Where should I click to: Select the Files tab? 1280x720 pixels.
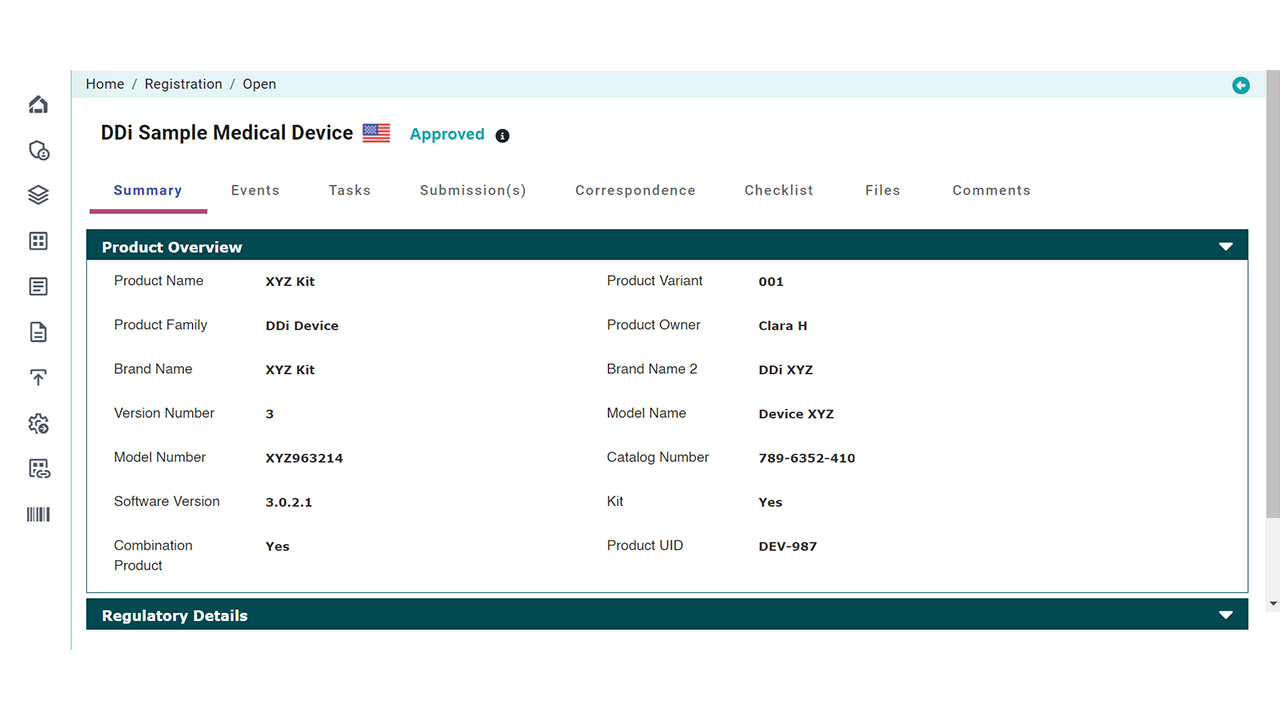pos(882,190)
